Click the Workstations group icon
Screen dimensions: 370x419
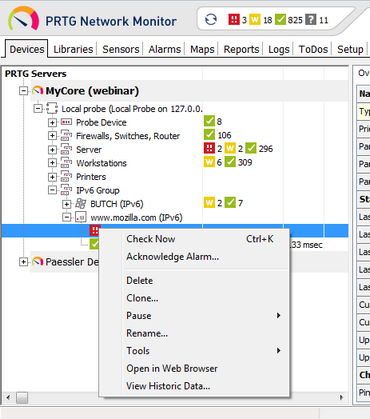pos(66,163)
